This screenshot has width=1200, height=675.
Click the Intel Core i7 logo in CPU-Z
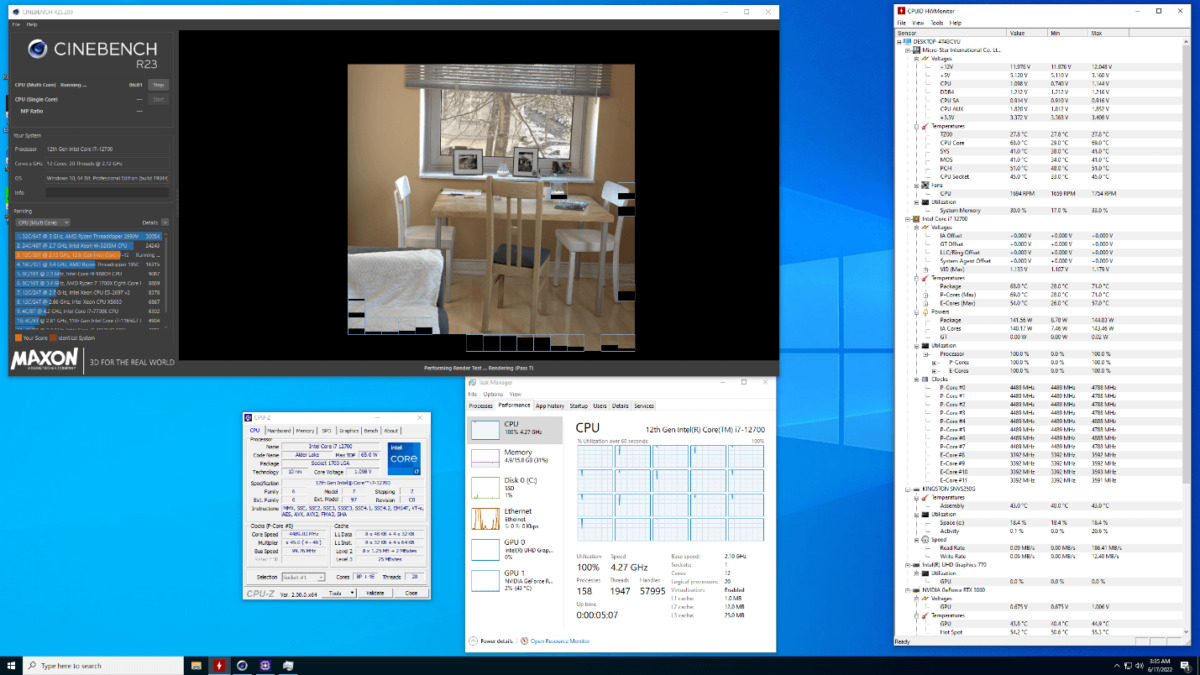coord(404,457)
